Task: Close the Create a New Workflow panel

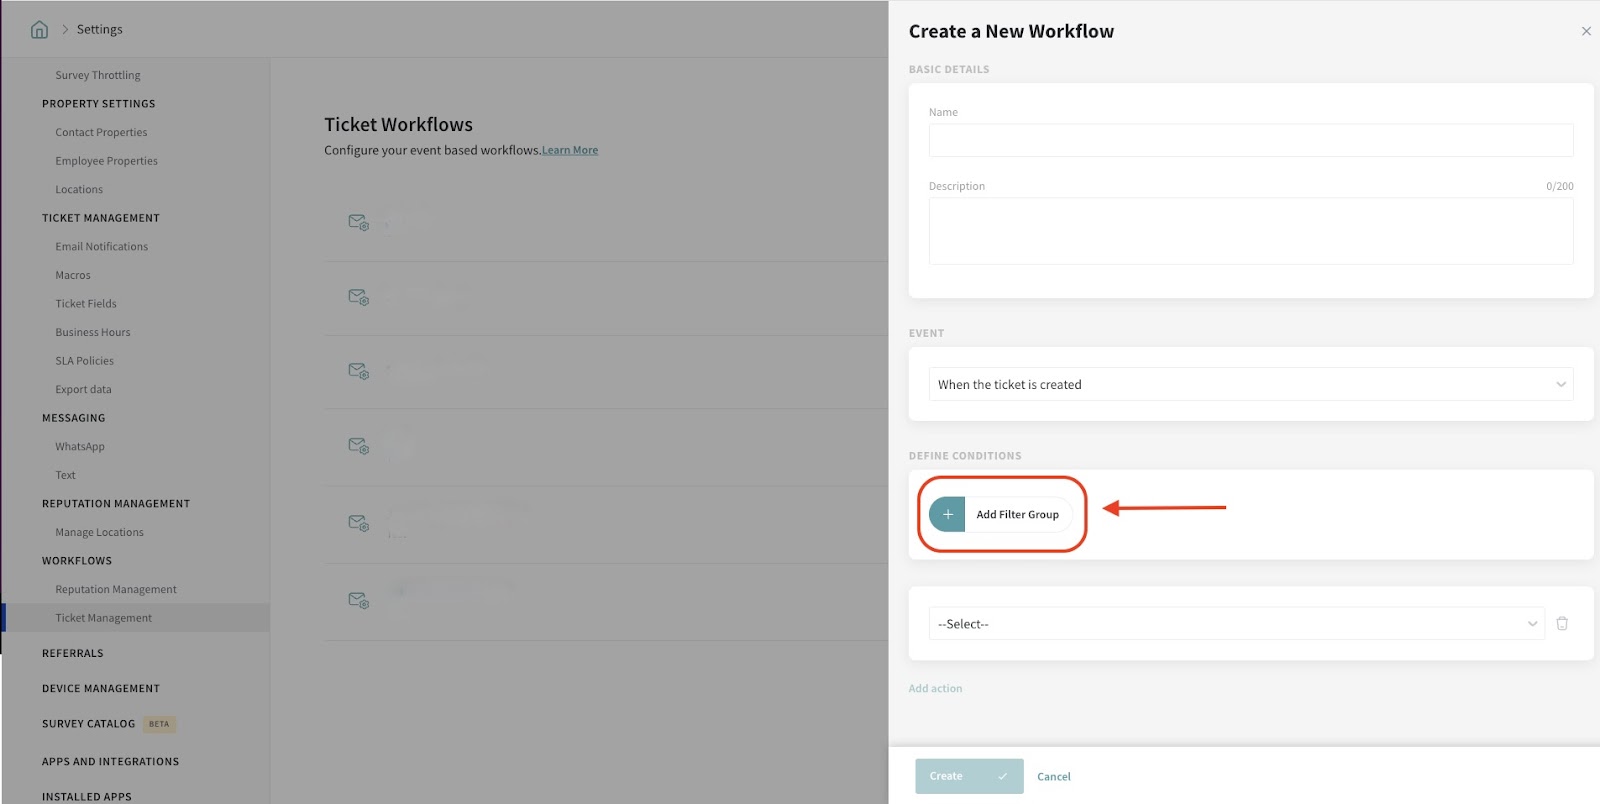Action: 1586,31
